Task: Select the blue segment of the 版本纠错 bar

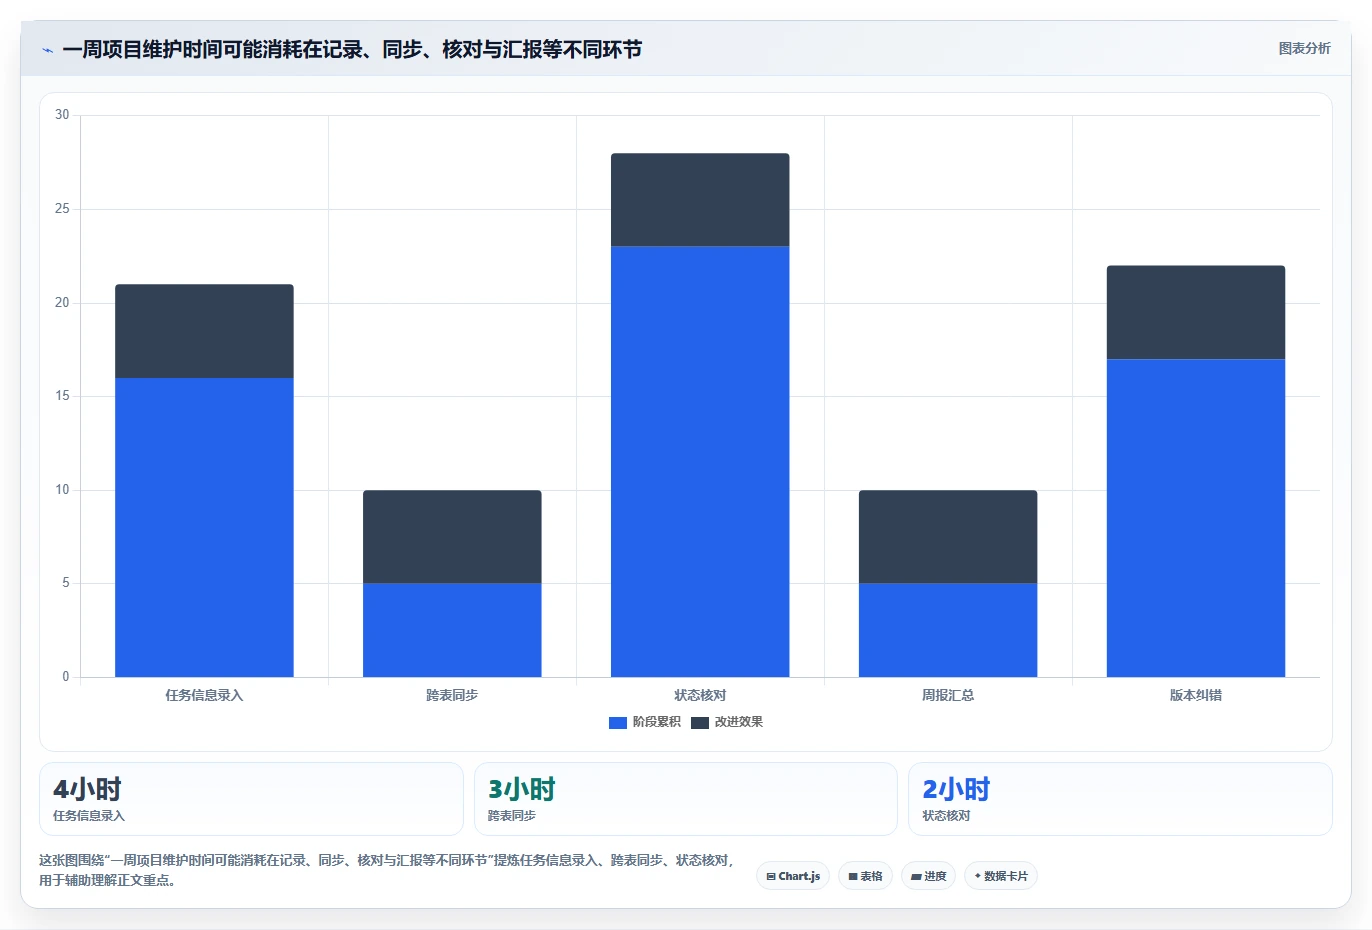Action: [x=1196, y=518]
